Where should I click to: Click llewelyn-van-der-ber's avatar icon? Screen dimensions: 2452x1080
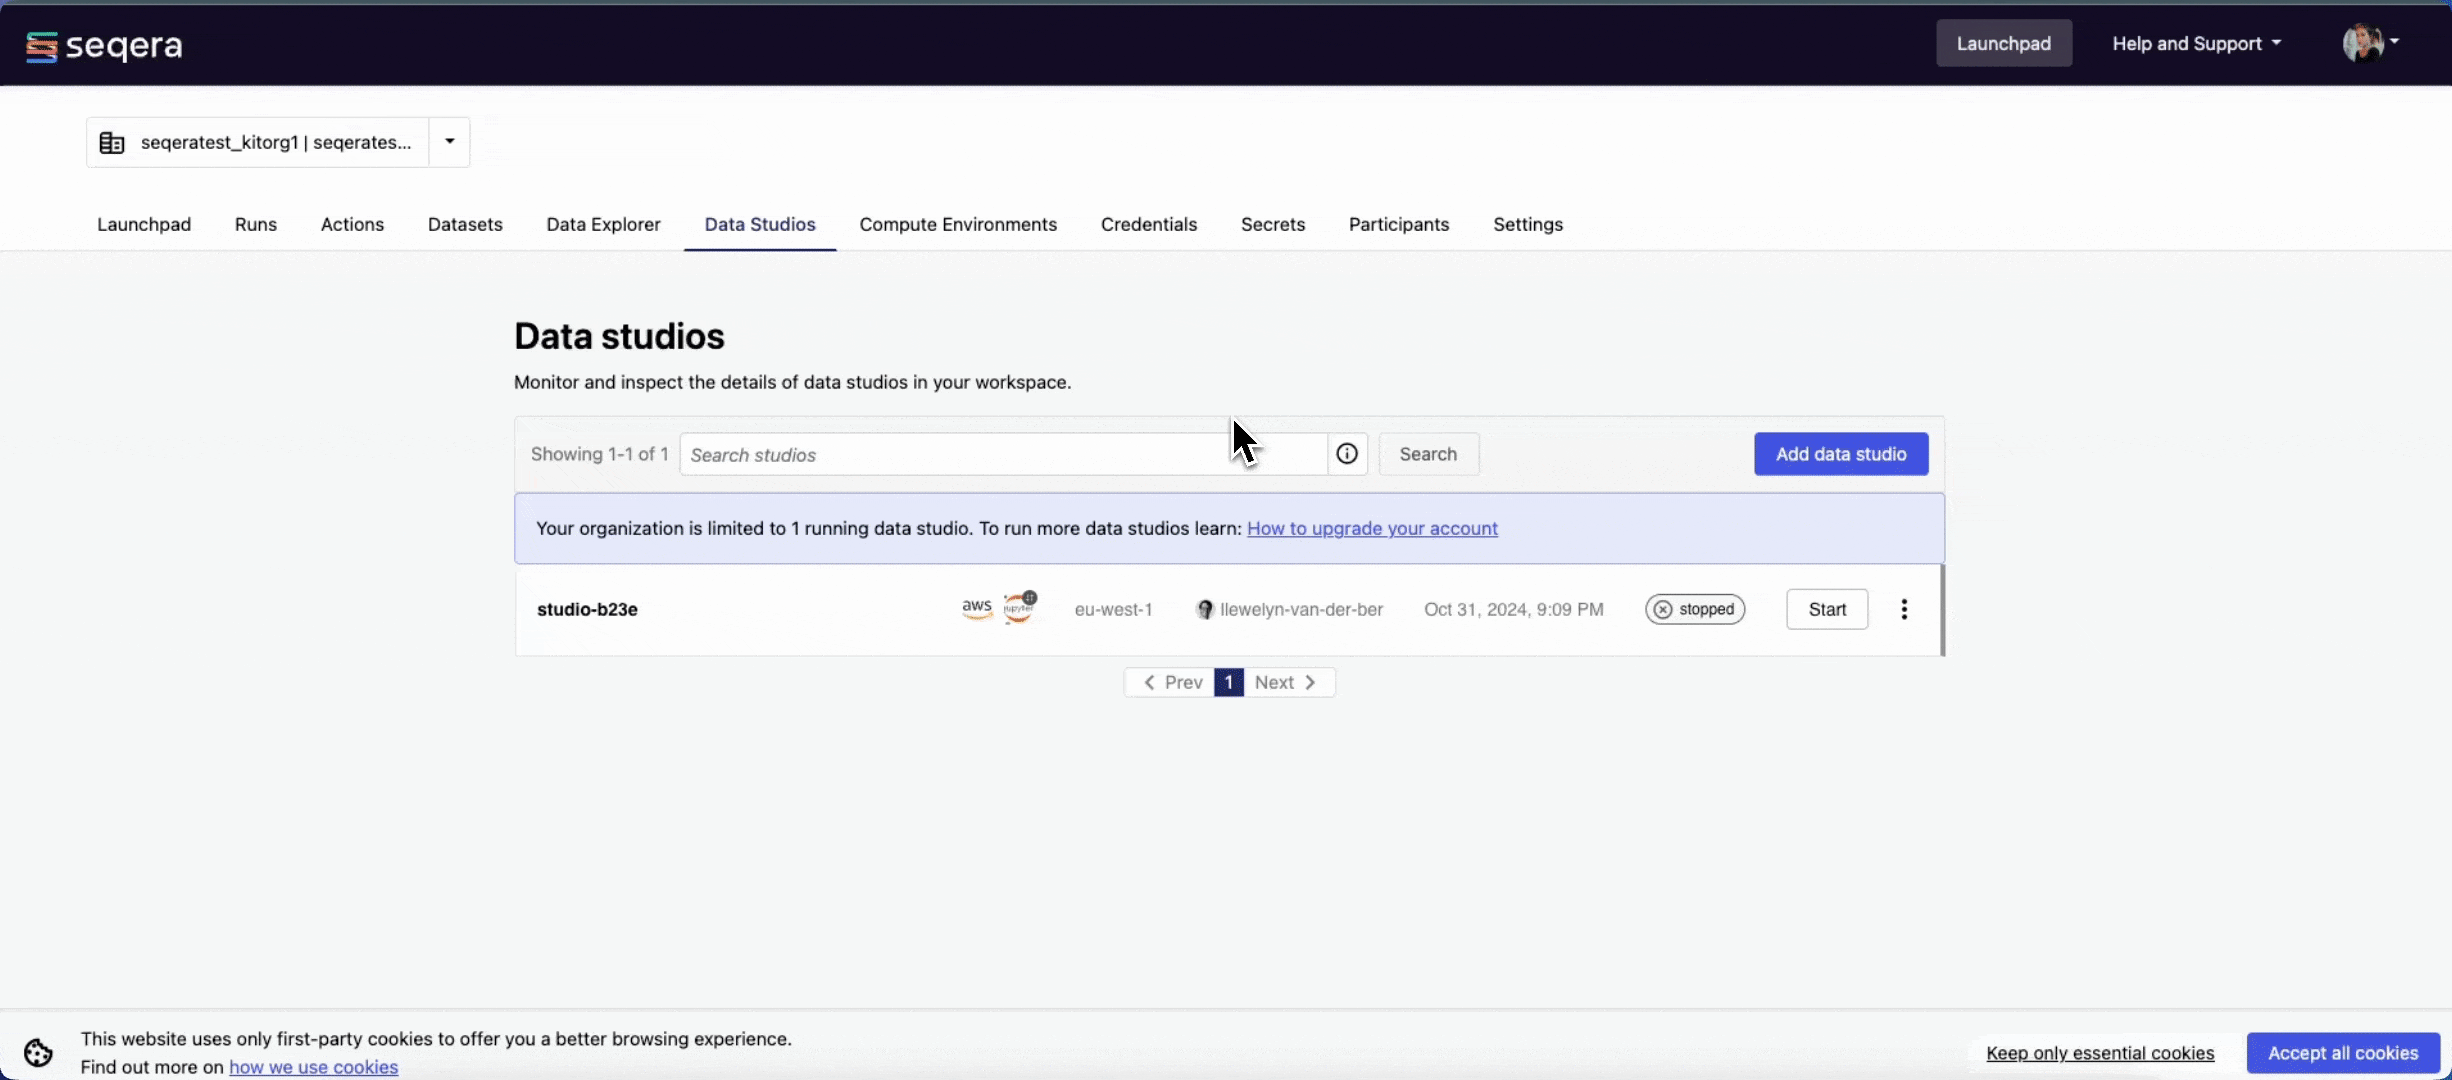(1206, 609)
